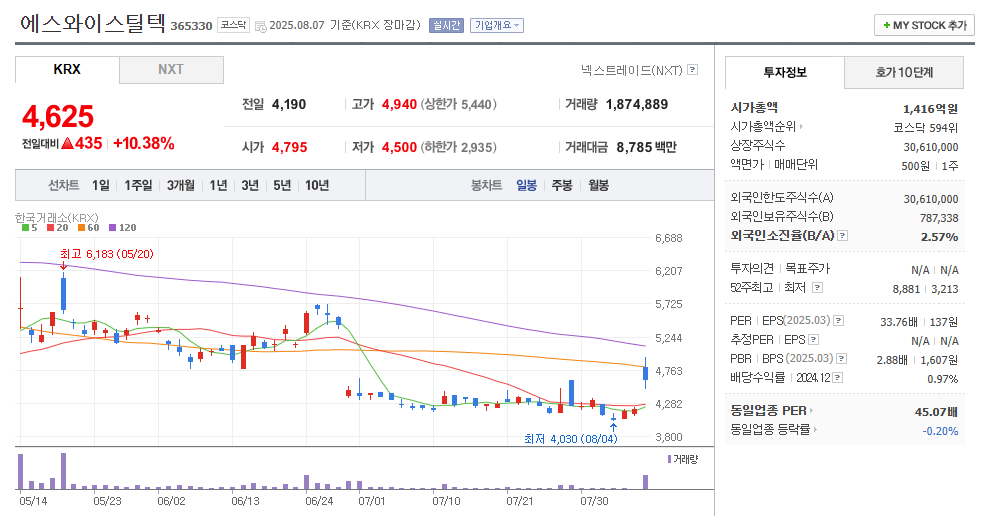The image size is (983, 516).
Task: Click the 최저 4,030 (08/04) marker
Action: [570, 439]
